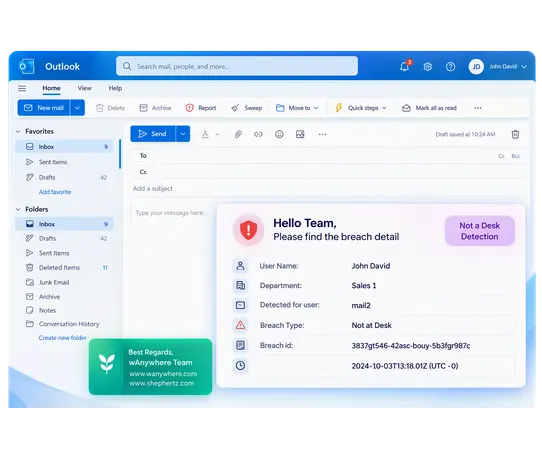This screenshot has width=542, height=455.
Task: Open text formatting dropdown arrow
Action: click(217, 134)
